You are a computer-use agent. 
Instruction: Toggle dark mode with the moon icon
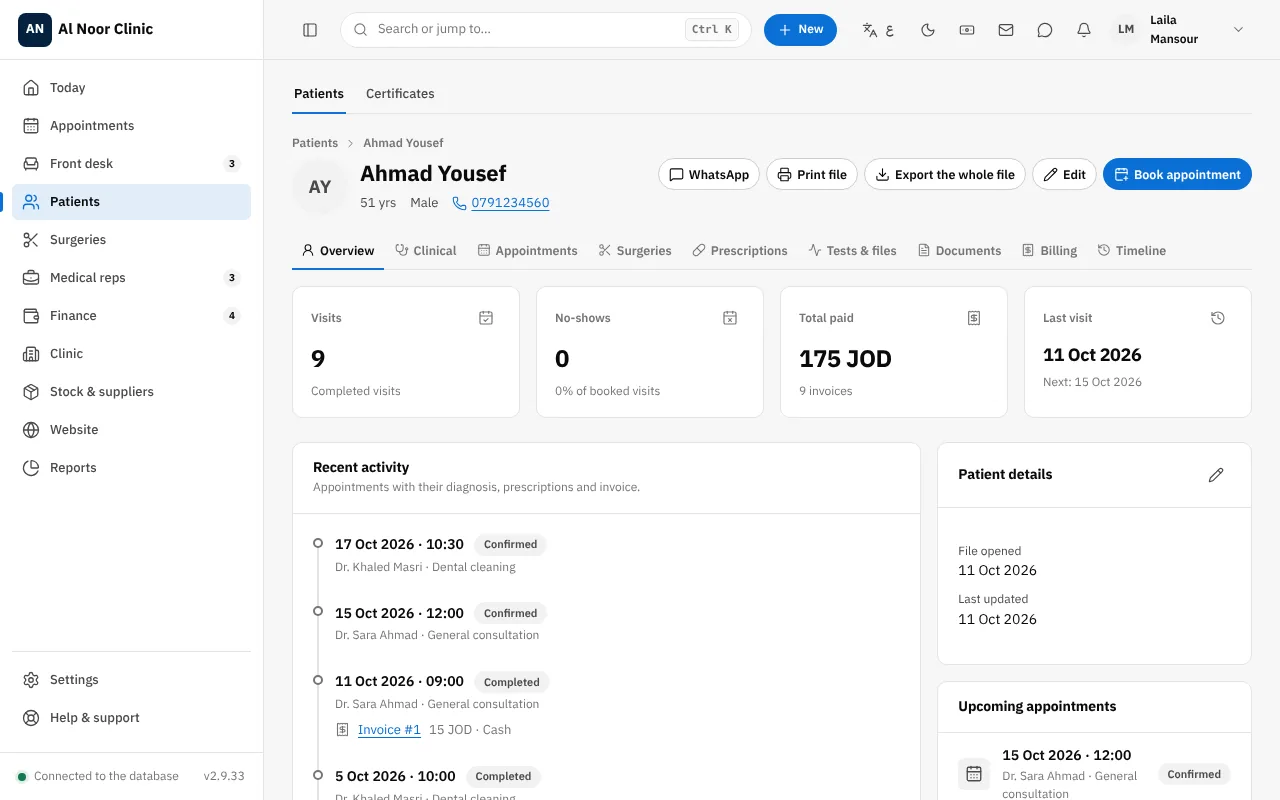[928, 30]
